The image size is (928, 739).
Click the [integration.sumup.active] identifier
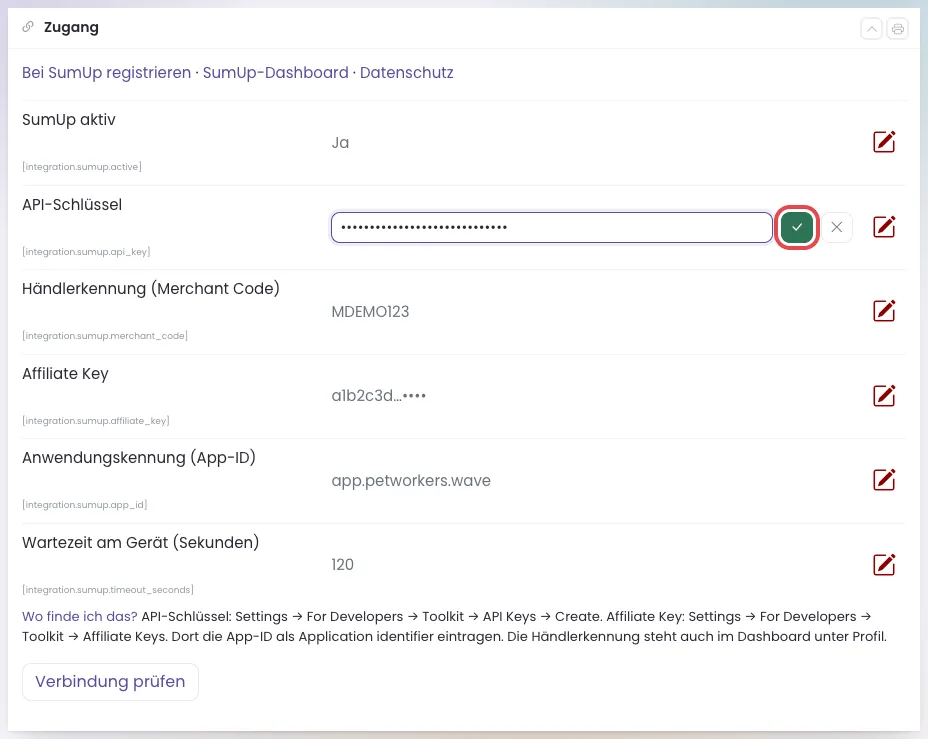point(82,167)
